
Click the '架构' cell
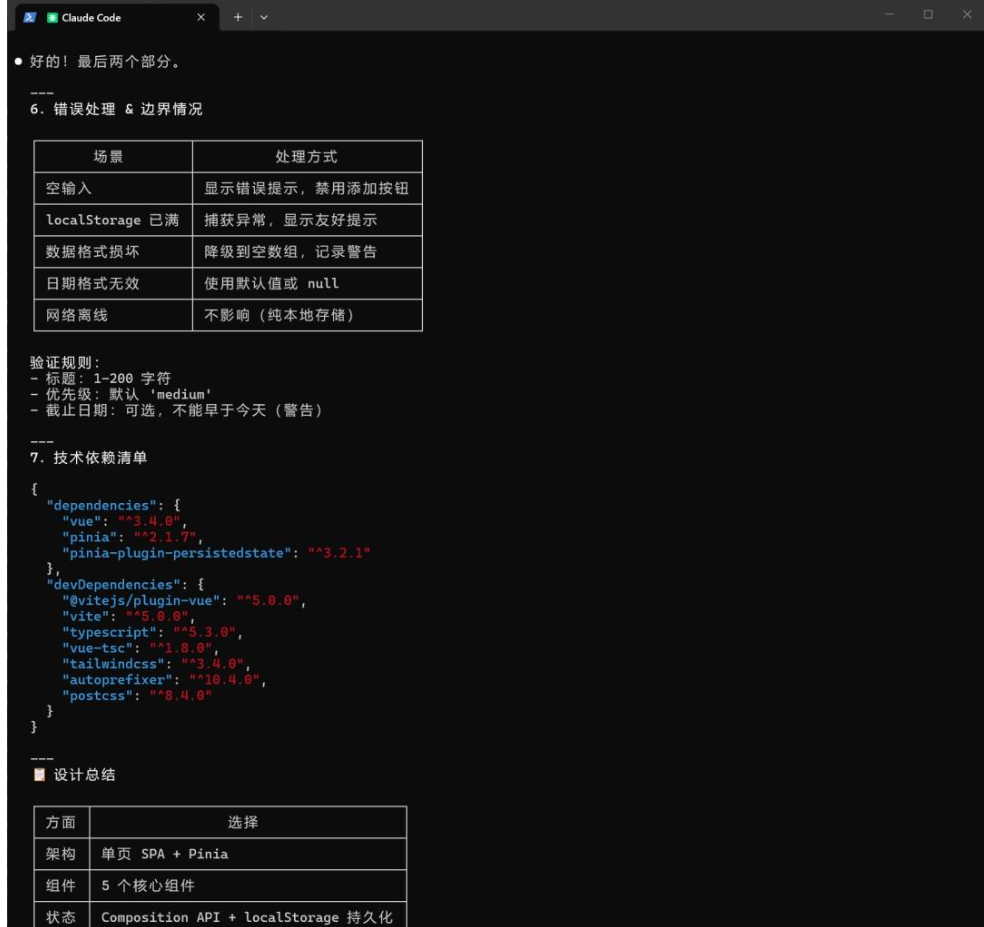coord(61,854)
